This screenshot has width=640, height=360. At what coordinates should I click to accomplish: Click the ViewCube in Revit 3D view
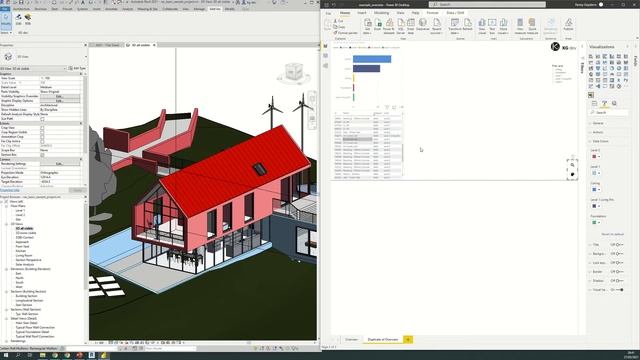pos(293,73)
